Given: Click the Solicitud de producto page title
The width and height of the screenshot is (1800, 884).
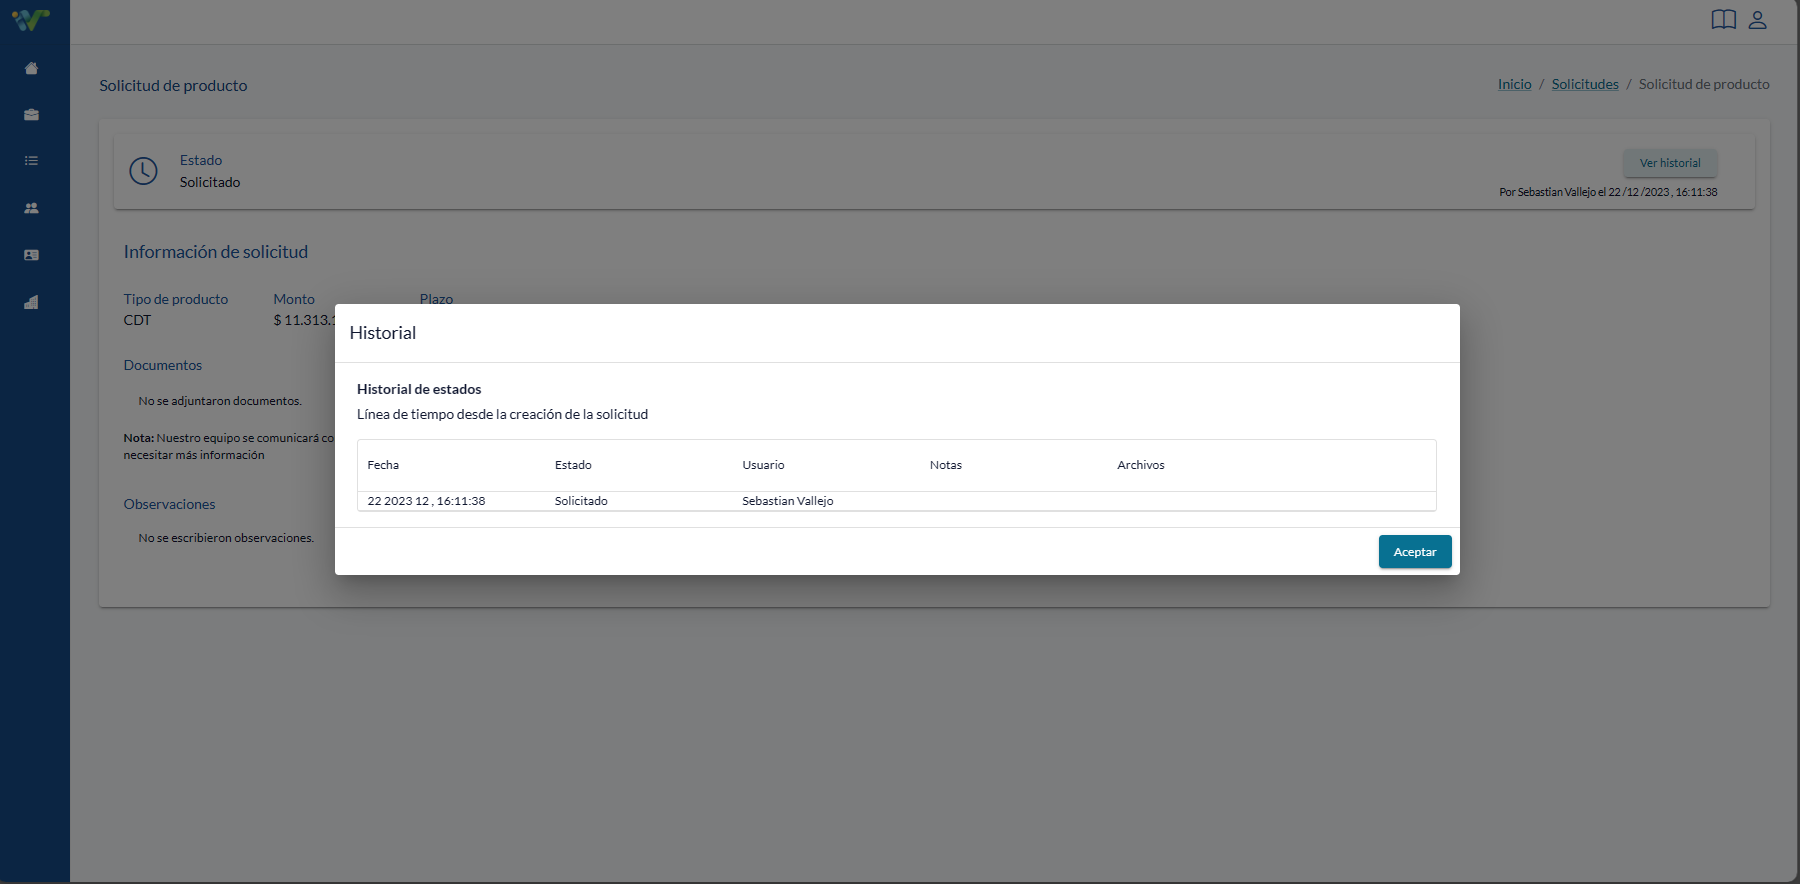Looking at the screenshot, I should click(173, 86).
